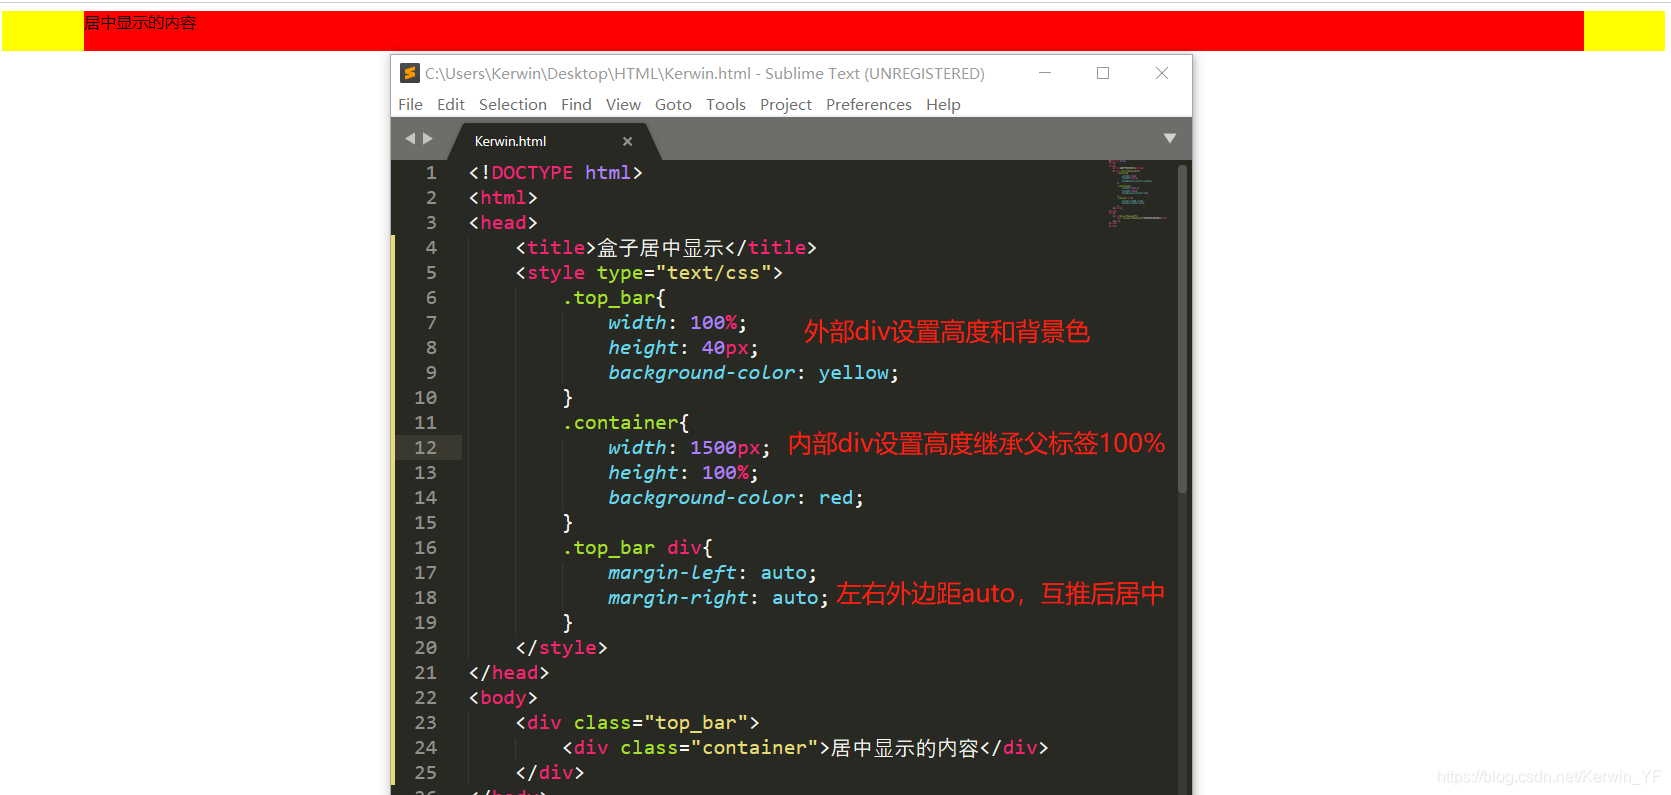Maximize the Sublime Text window
The image size is (1671, 795).
coord(1103,73)
